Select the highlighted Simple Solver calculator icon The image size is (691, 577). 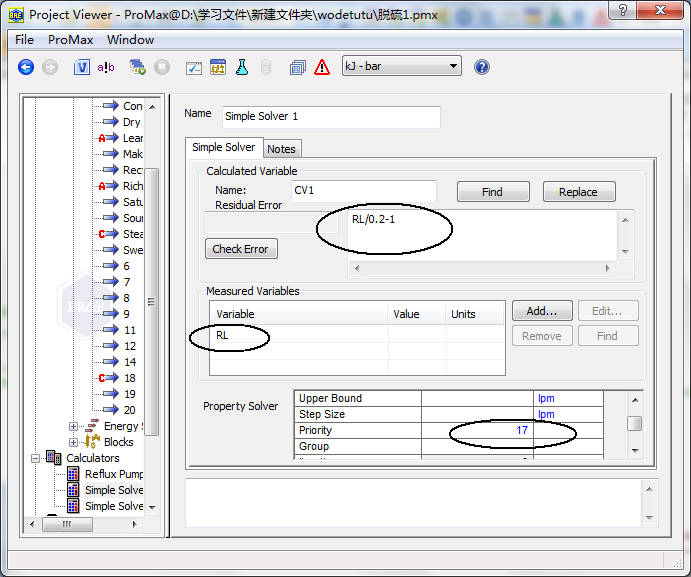(73, 490)
